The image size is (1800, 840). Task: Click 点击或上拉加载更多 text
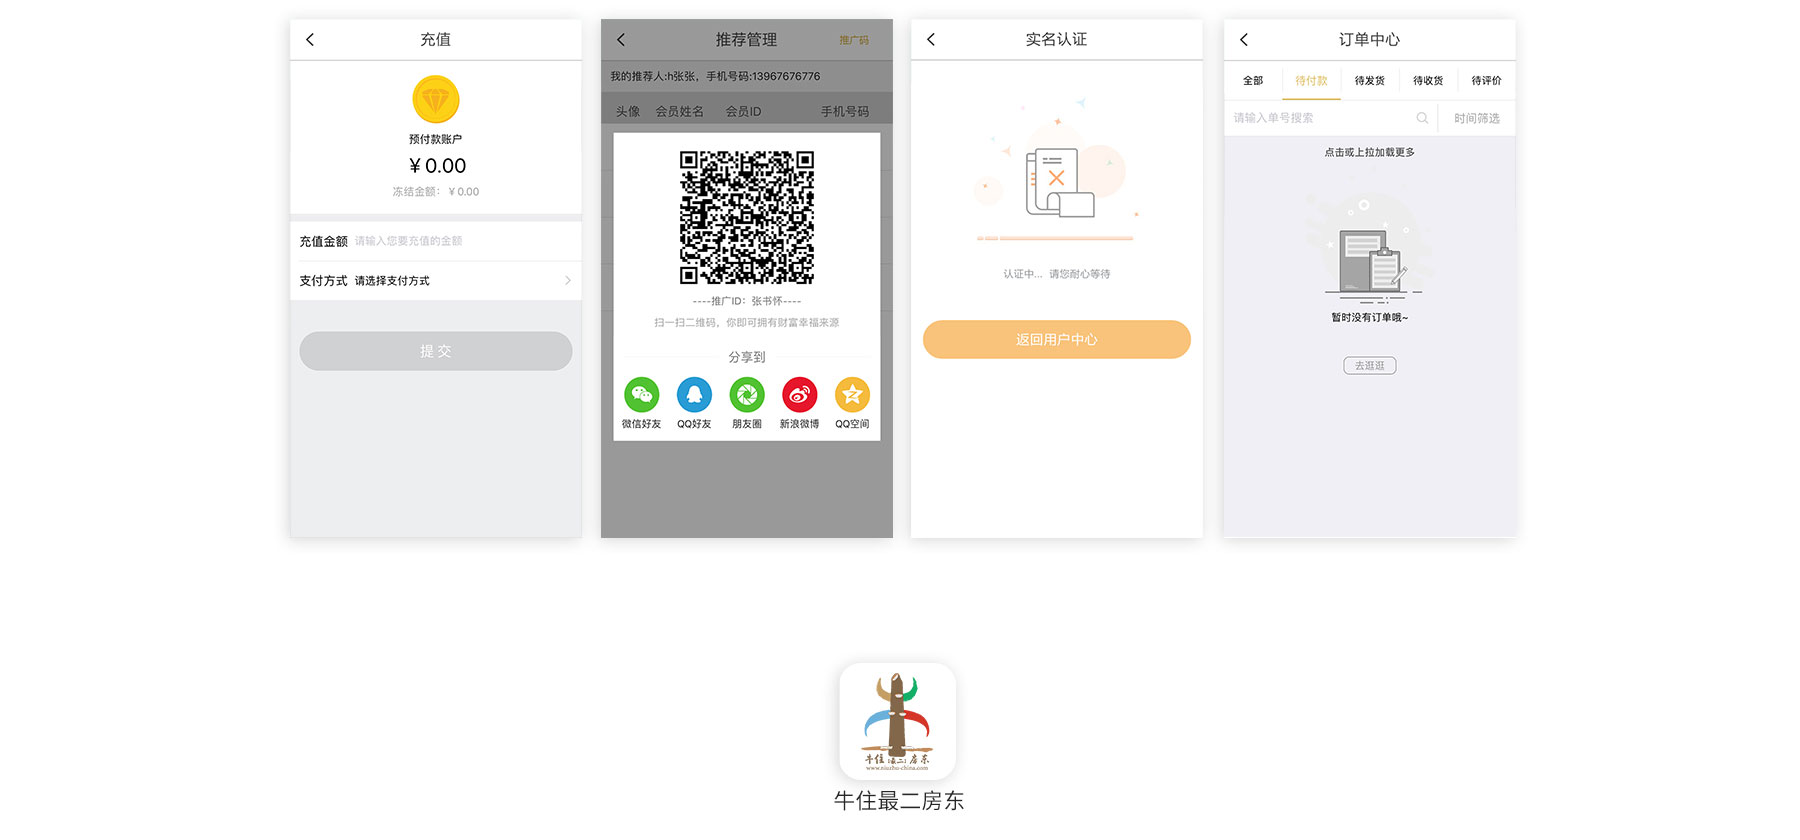(1370, 153)
